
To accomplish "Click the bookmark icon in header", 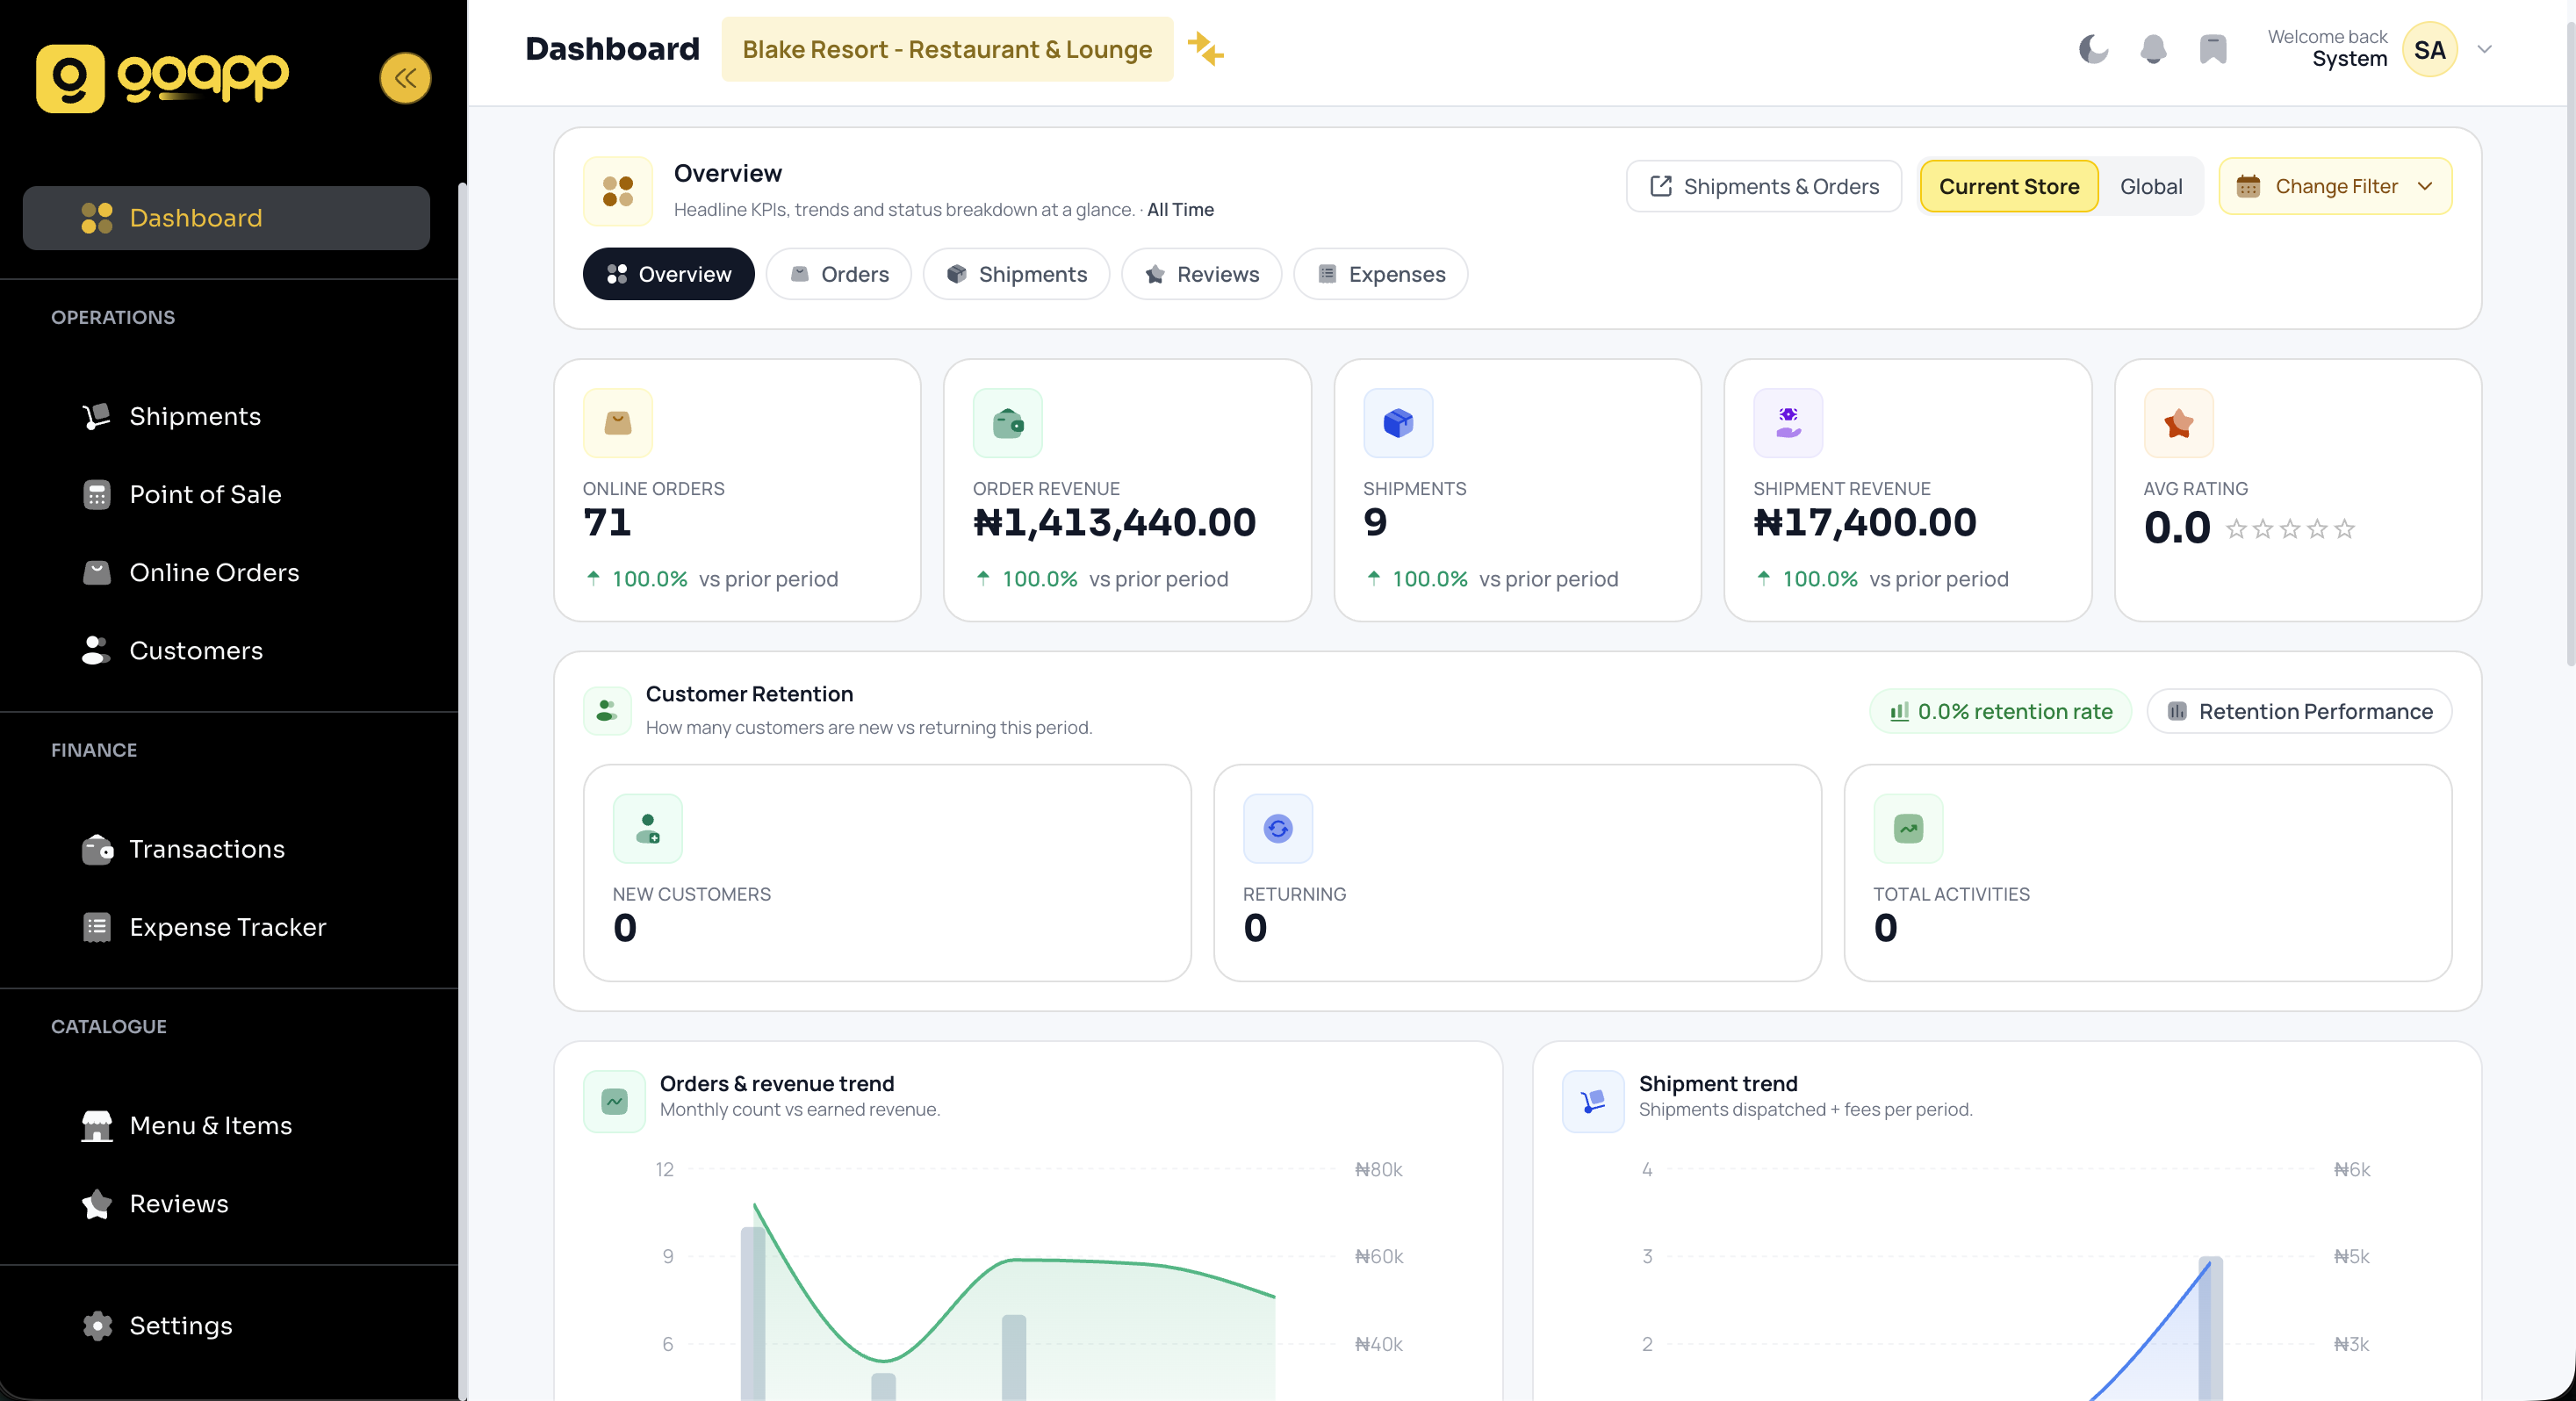I will (x=2213, y=49).
